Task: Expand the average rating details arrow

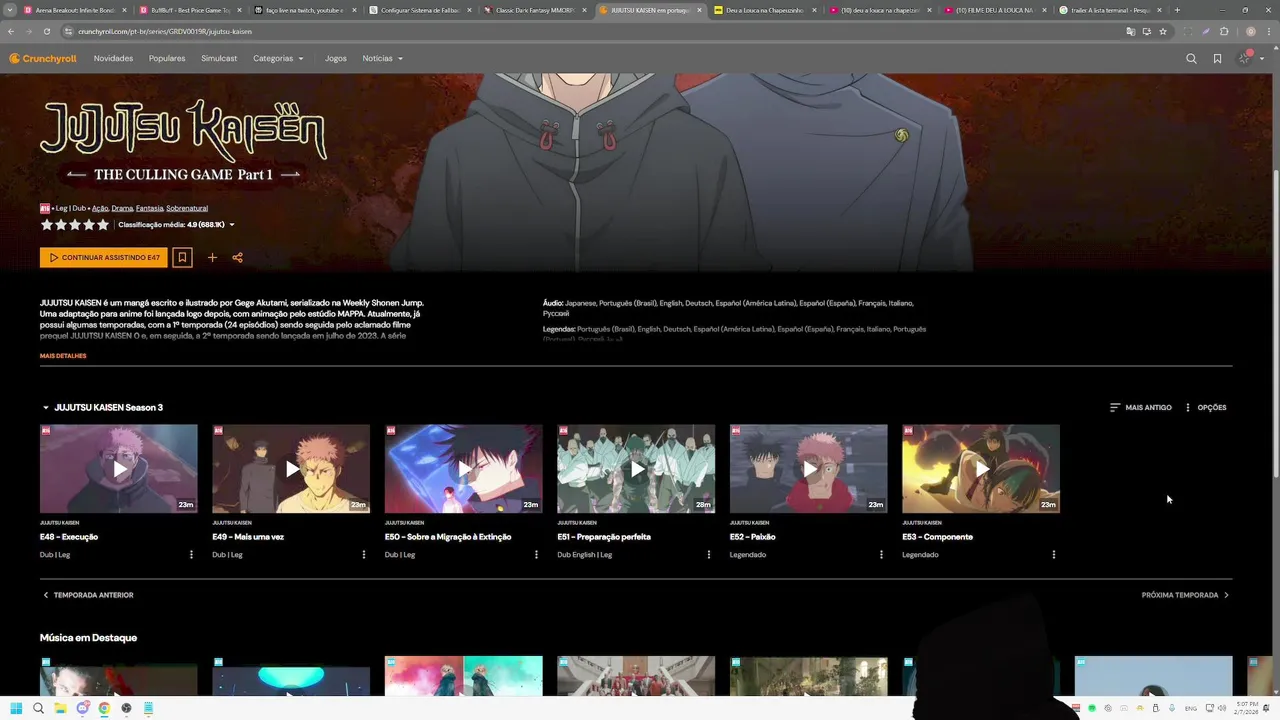Action: (x=232, y=225)
